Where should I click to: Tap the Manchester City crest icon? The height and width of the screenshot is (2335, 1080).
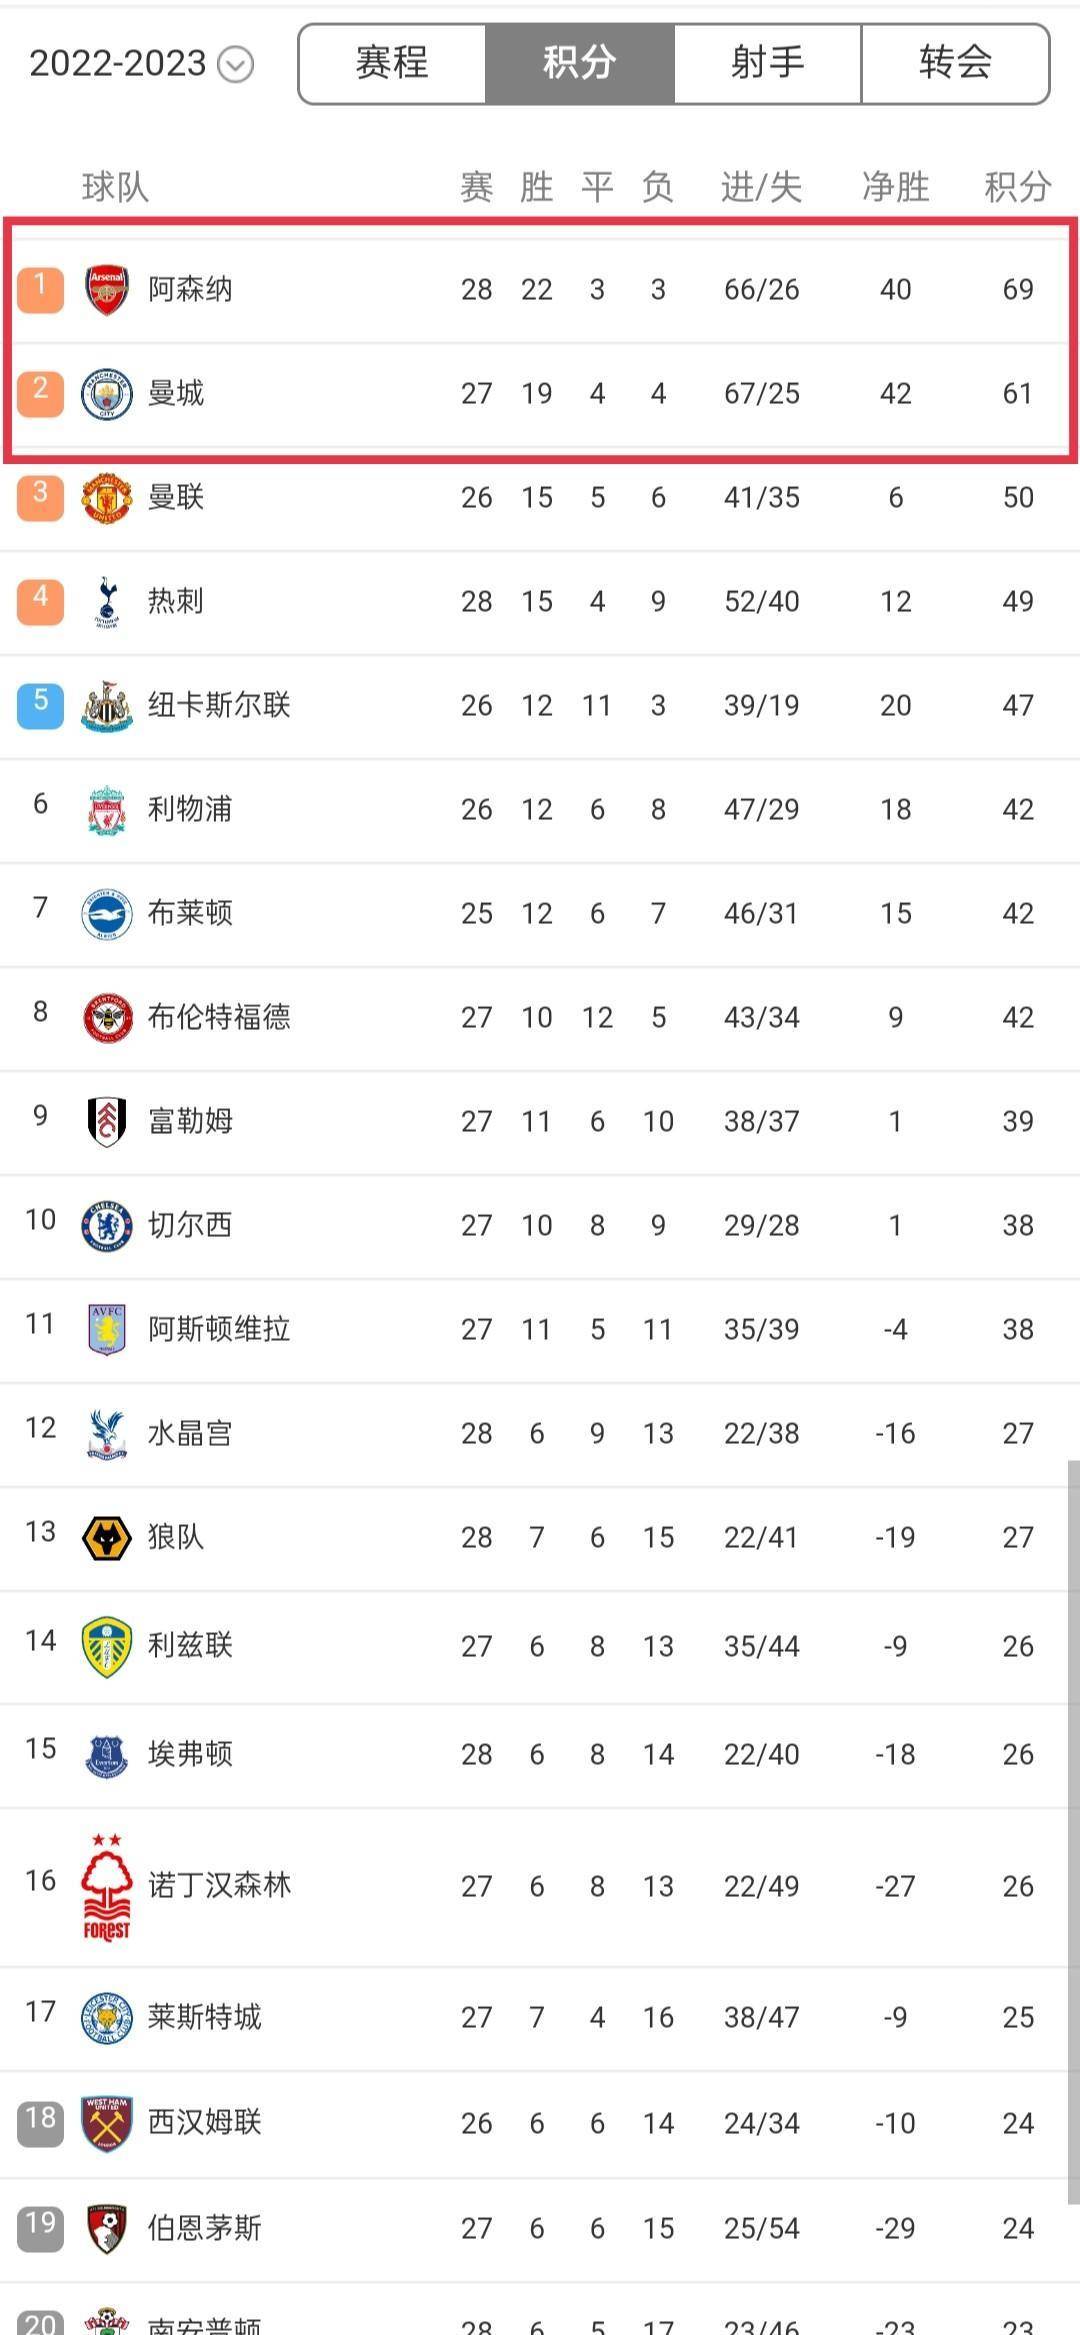click(x=107, y=394)
